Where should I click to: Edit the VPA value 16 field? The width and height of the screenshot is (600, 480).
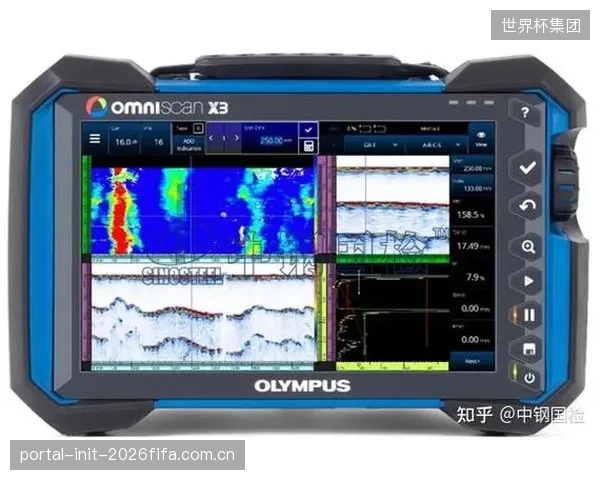155,138
